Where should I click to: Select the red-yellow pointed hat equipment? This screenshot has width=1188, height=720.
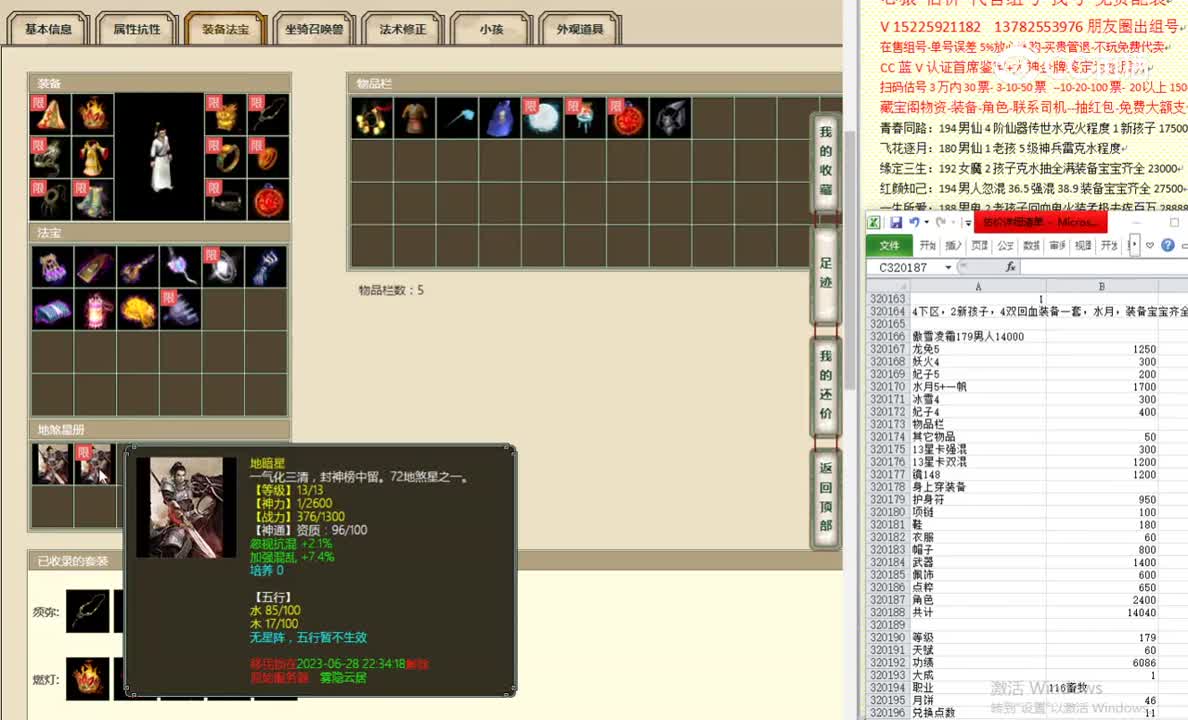[x=51, y=114]
